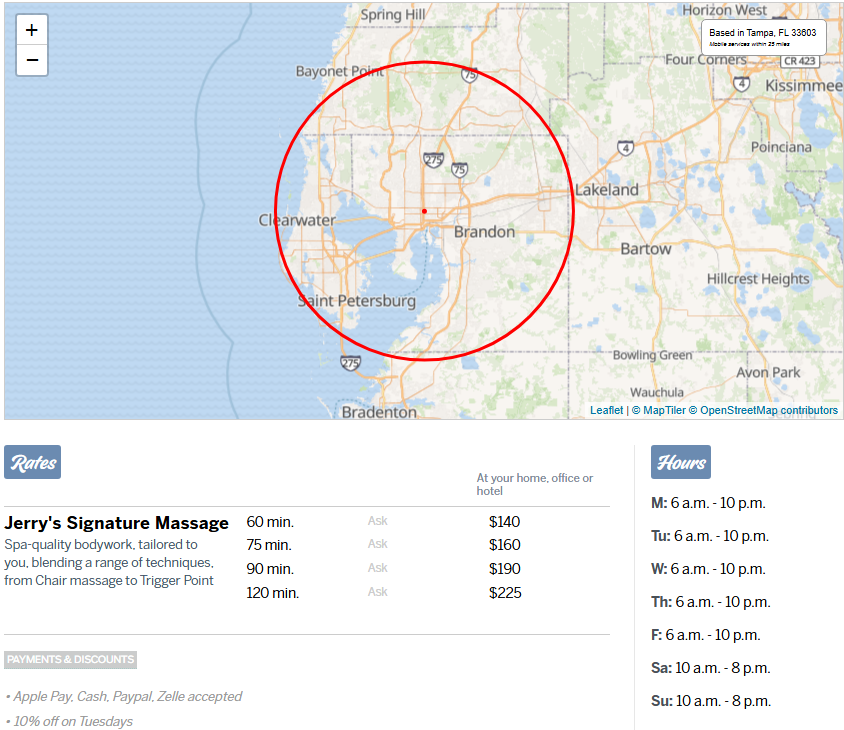Open OpenStreetMap contributors link
Image resolution: width=844 pixels, height=730 pixels.
[768, 410]
